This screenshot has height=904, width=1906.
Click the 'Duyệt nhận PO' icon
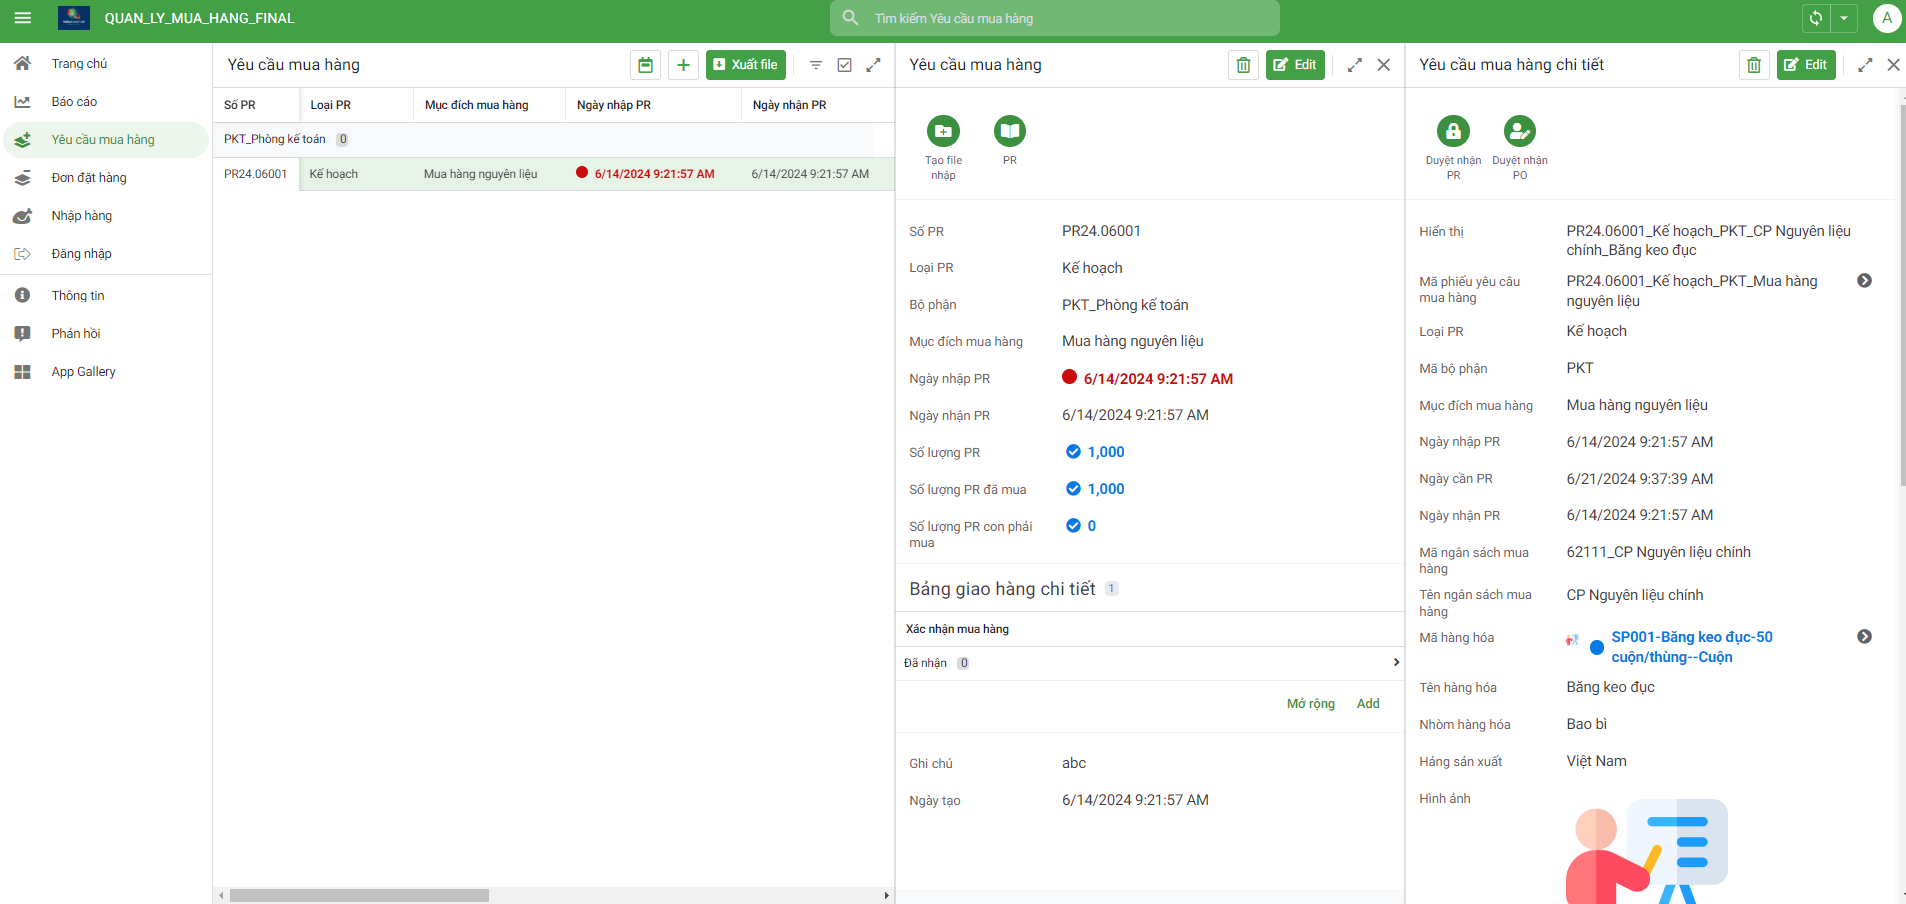point(1519,131)
